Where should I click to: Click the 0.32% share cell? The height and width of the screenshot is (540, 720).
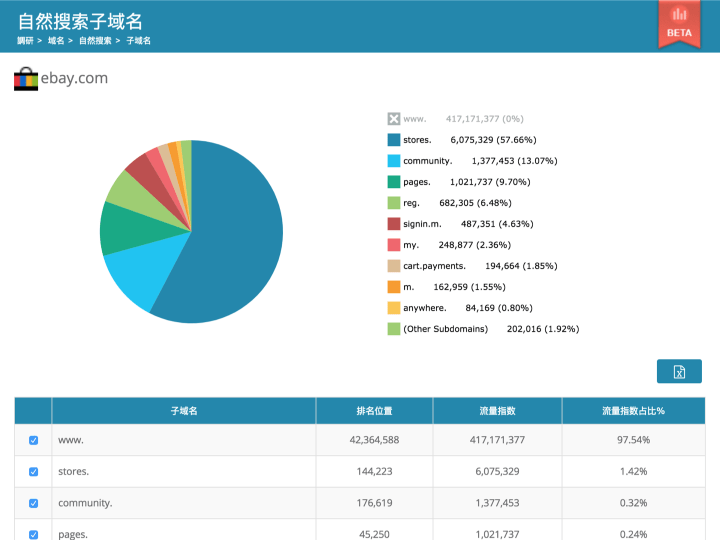[x=634, y=503]
